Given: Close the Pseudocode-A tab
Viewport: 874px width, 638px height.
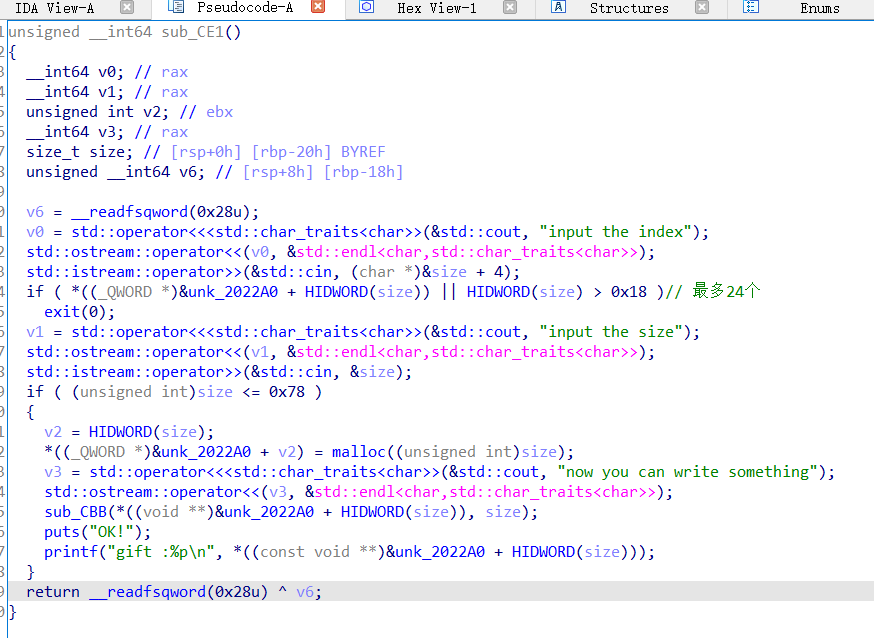Looking at the screenshot, I should [x=318, y=8].
